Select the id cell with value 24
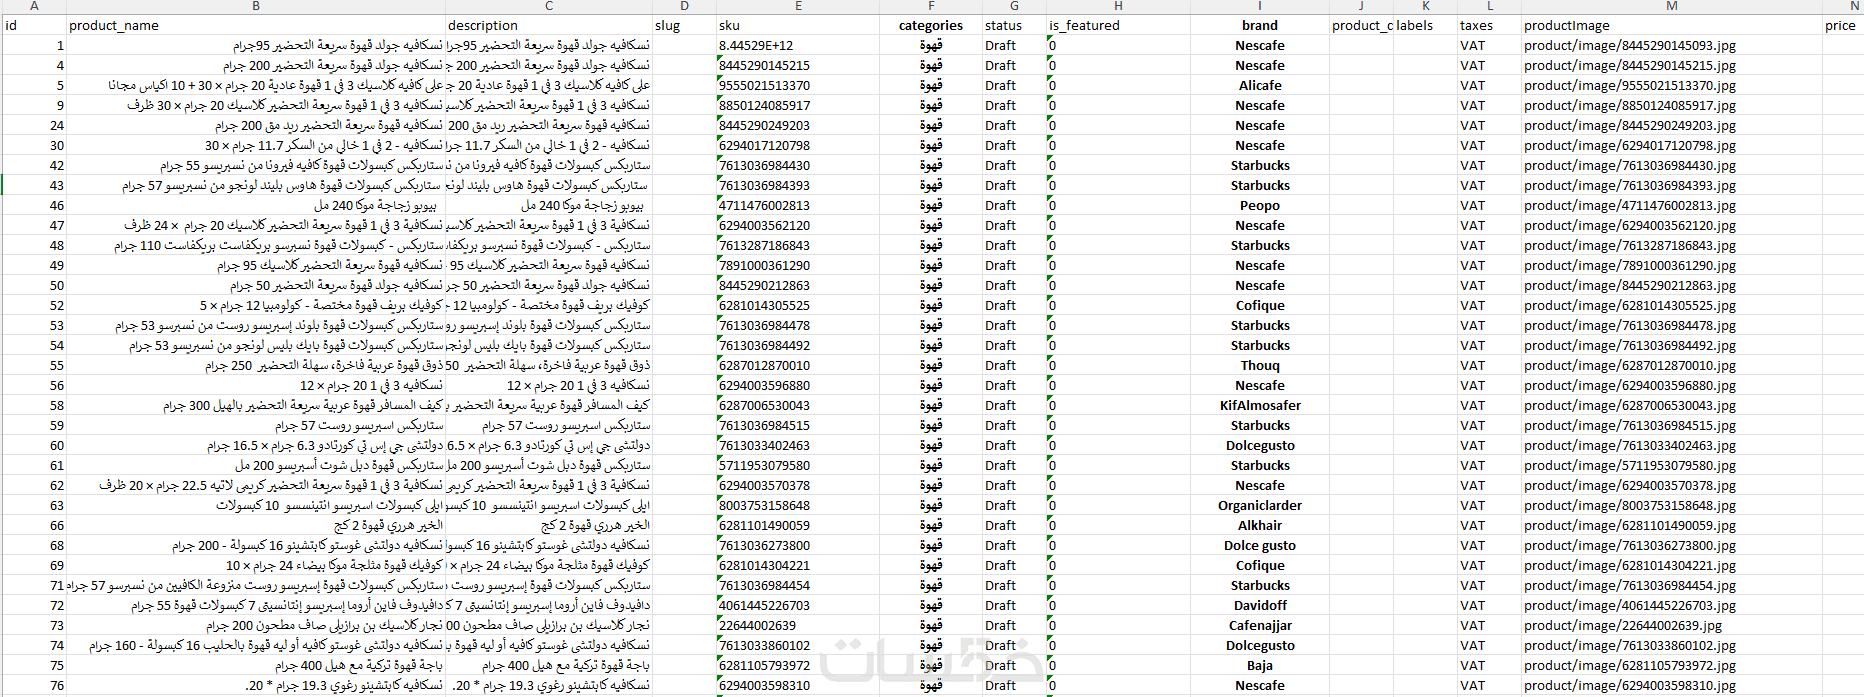This screenshot has height=697, width=1864. (34, 125)
